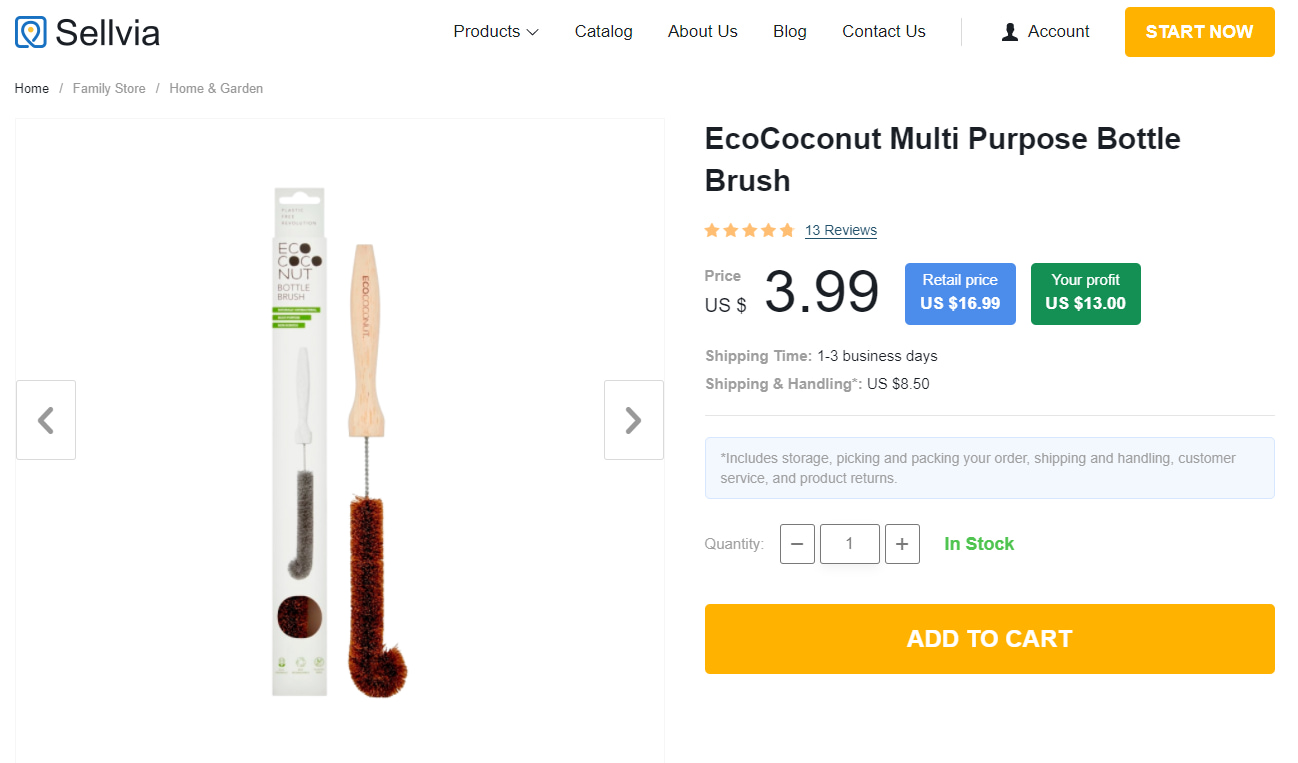Go to the About Us page
Viewport: 1298px width, 763px height.
click(702, 32)
